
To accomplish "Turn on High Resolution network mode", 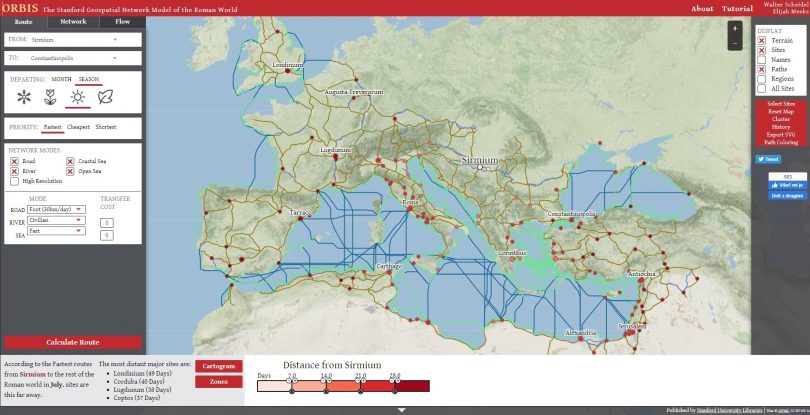I will click(14, 181).
